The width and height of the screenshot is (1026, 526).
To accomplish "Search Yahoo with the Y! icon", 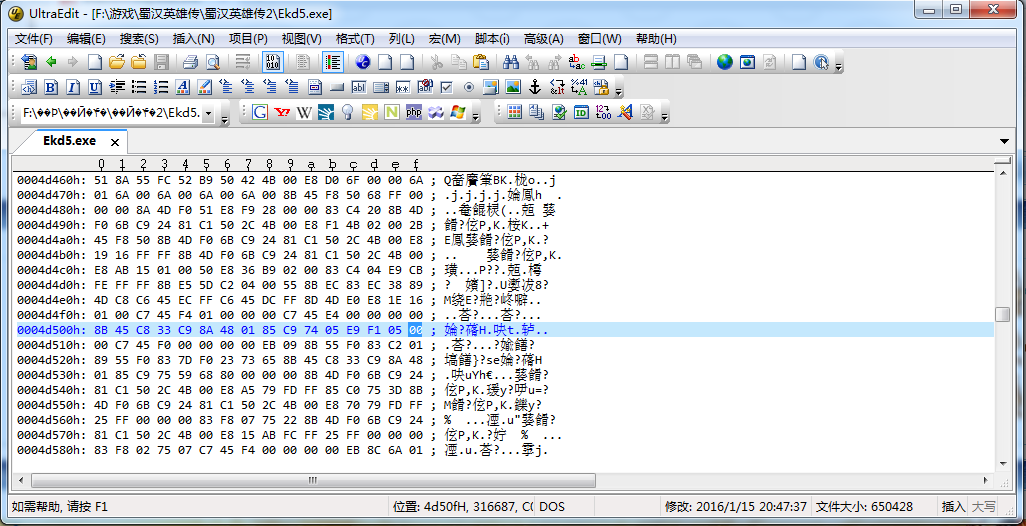I will click(x=282, y=113).
